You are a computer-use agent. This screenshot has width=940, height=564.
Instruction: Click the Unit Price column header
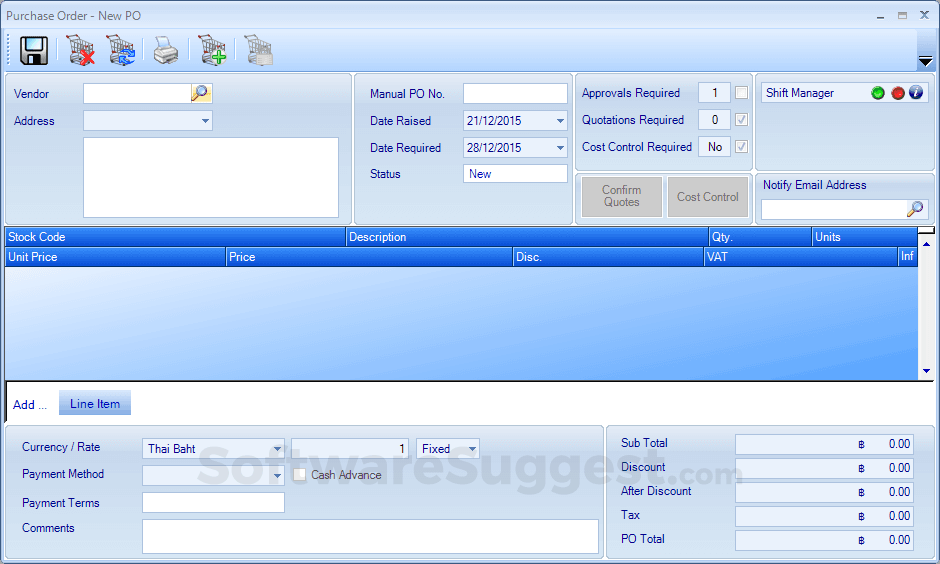coord(116,257)
